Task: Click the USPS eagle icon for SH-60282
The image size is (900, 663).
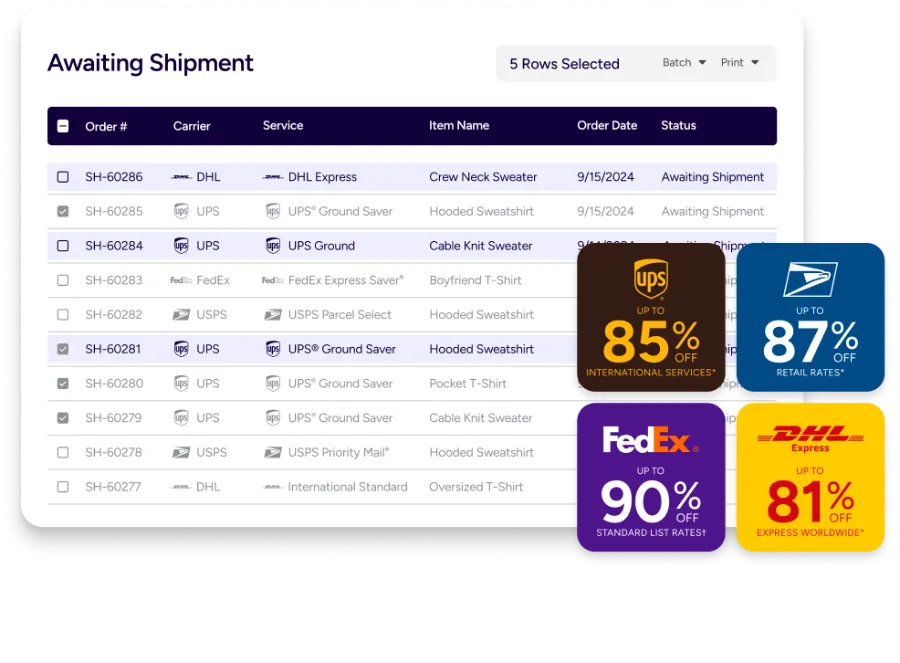Action: pos(181,315)
